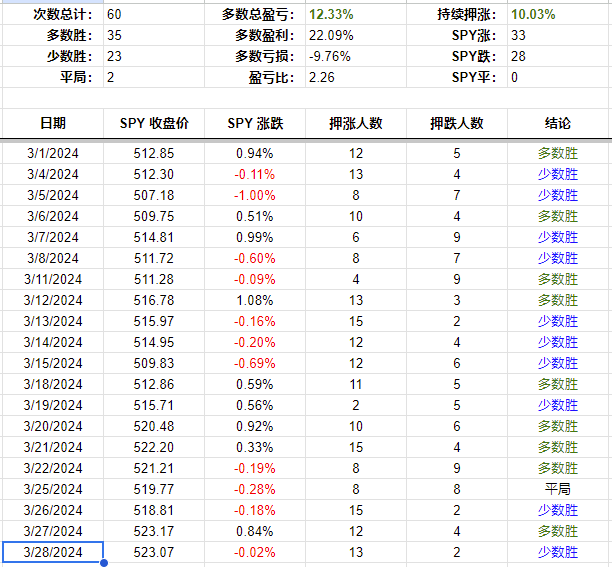
Task: Click the SPY跌 count 28
Action: tap(558, 56)
